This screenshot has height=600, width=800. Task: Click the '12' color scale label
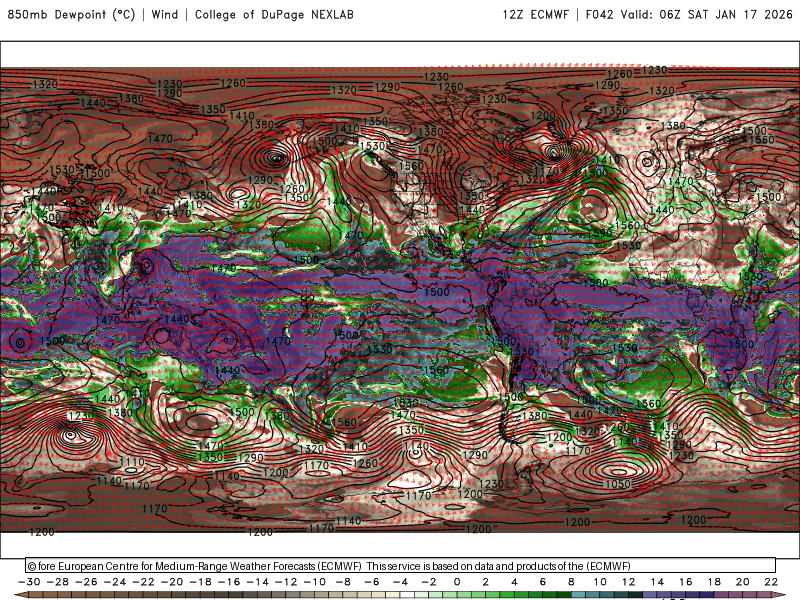click(629, 582)
